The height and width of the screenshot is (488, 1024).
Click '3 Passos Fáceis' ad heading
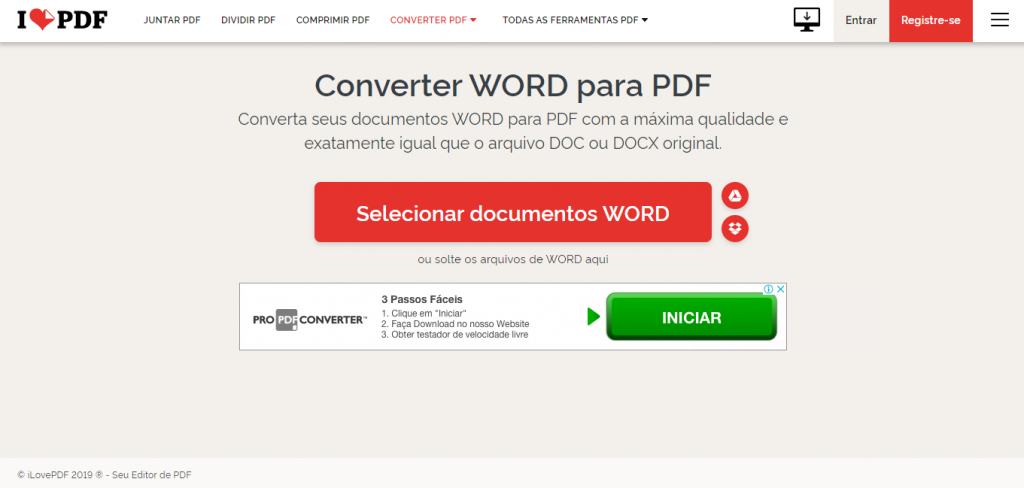(x=422, y=299)
